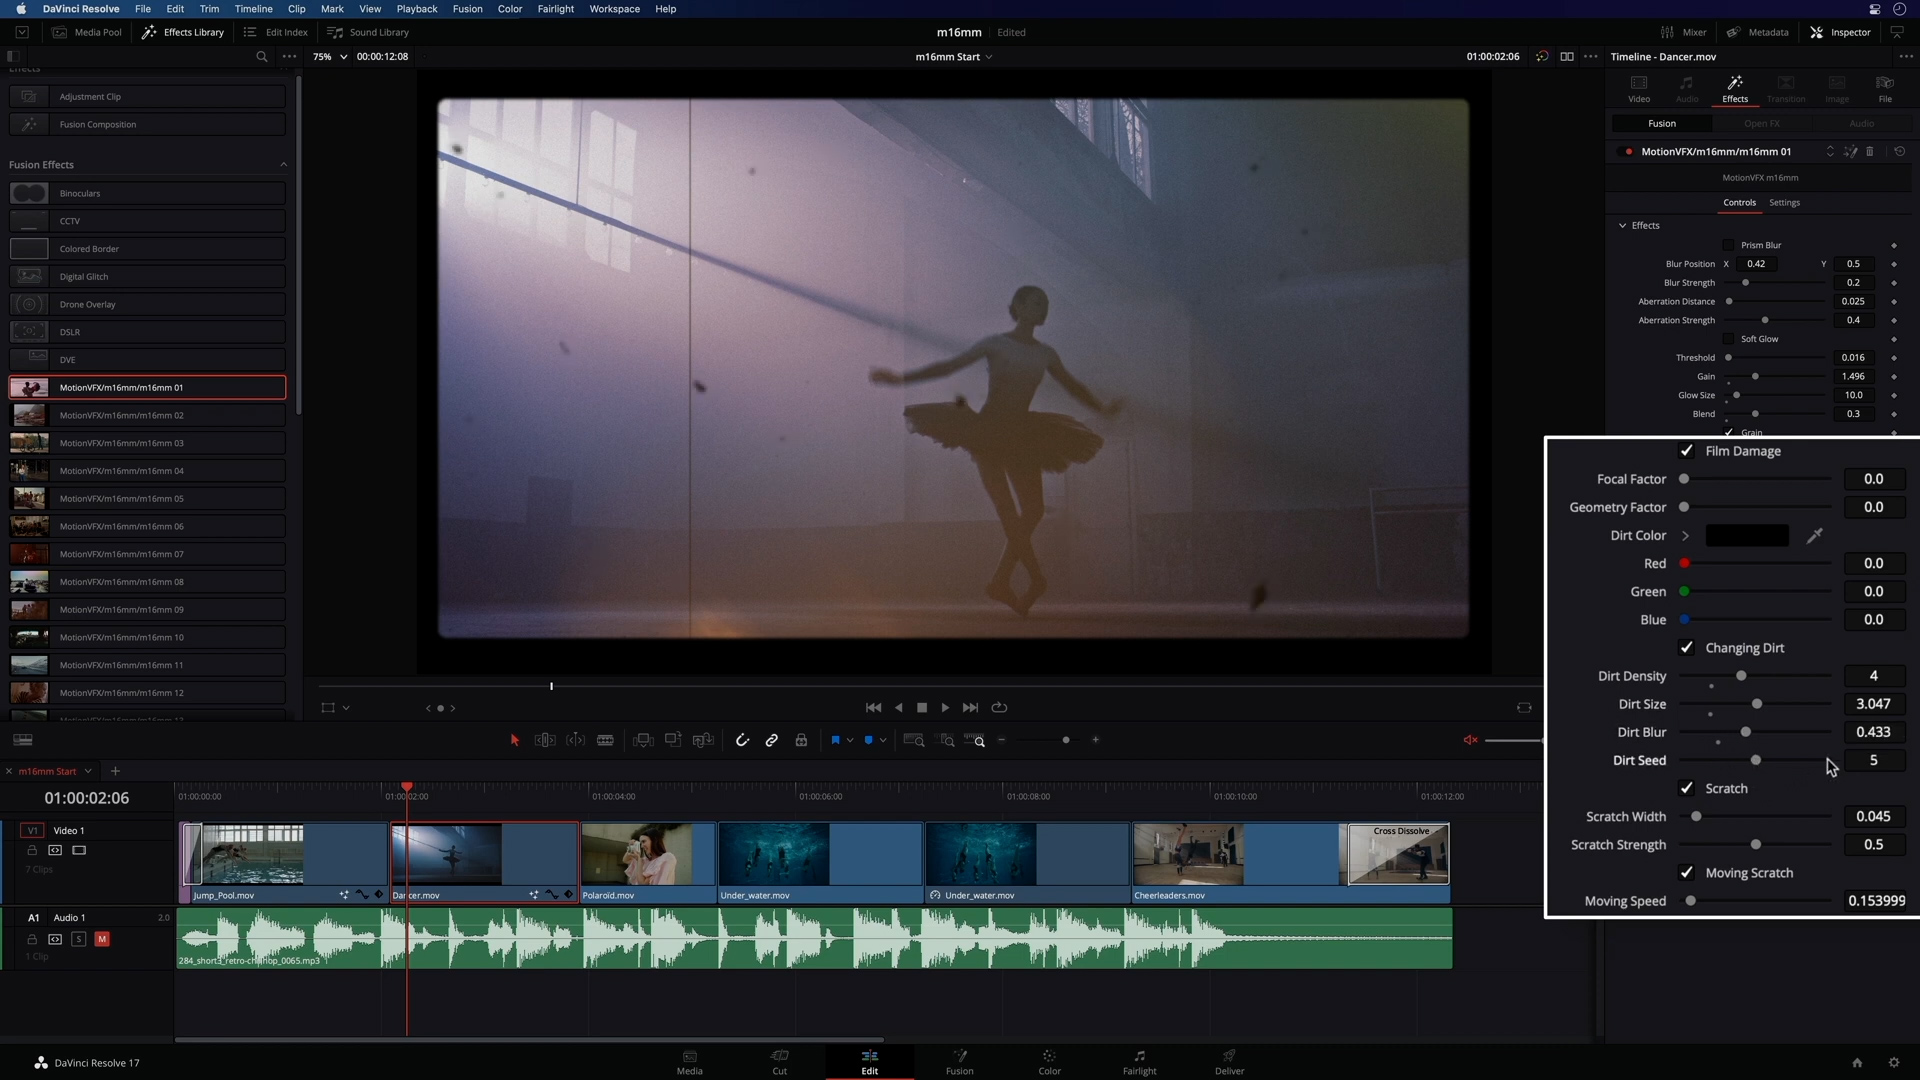This screenshot has height=1080, width=1920.
Task: Open the Mixer panel
Action: click(x=1683, y=32)
